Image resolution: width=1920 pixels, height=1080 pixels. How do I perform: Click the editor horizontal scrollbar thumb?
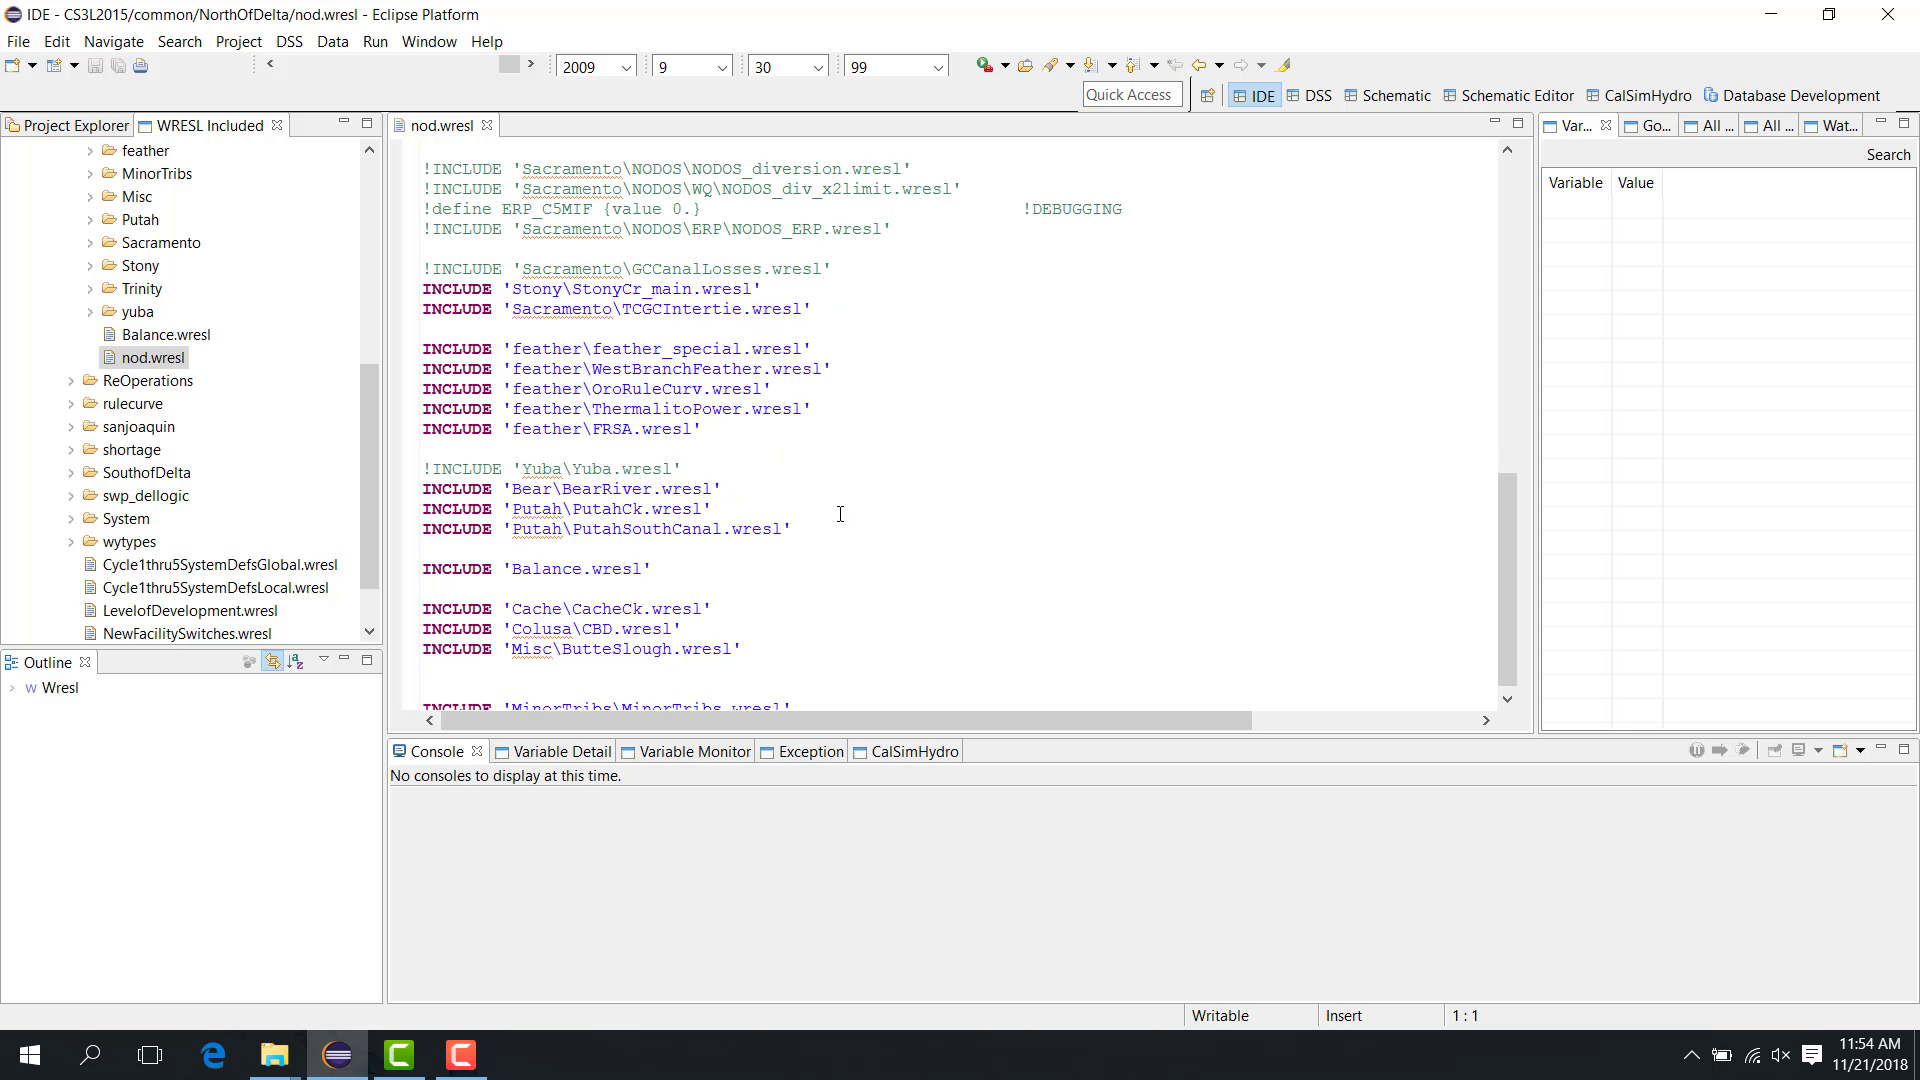pyautogui.click(x=846, y=721)
